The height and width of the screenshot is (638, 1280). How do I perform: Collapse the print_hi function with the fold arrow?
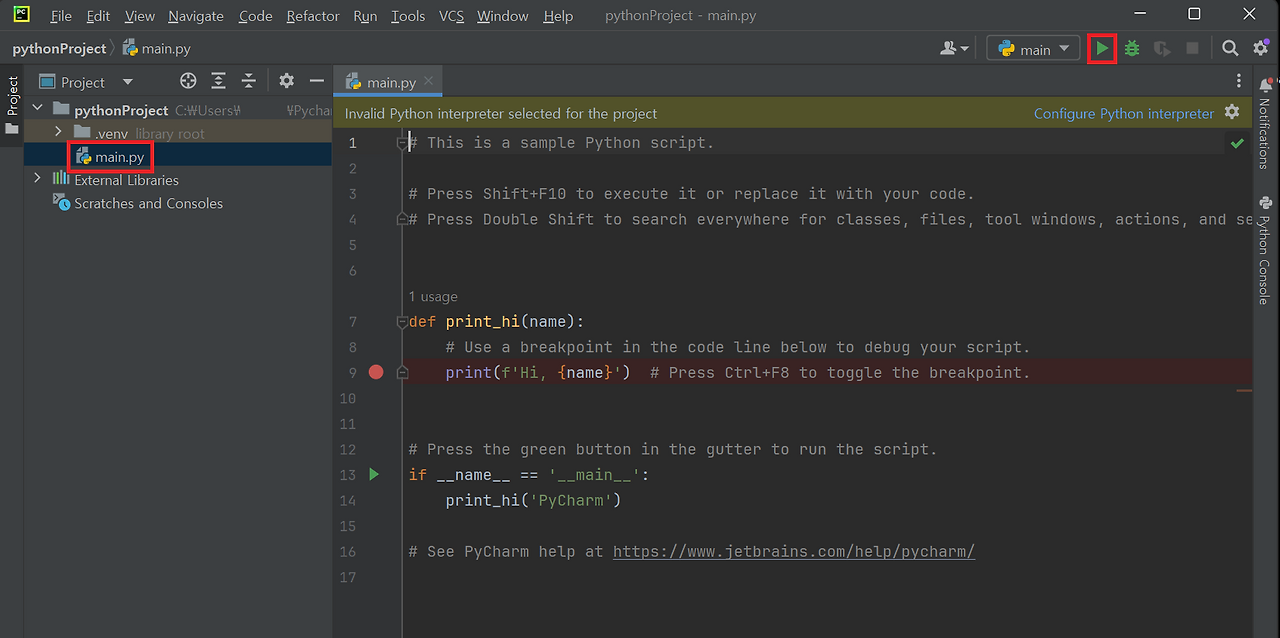(402, 321)
